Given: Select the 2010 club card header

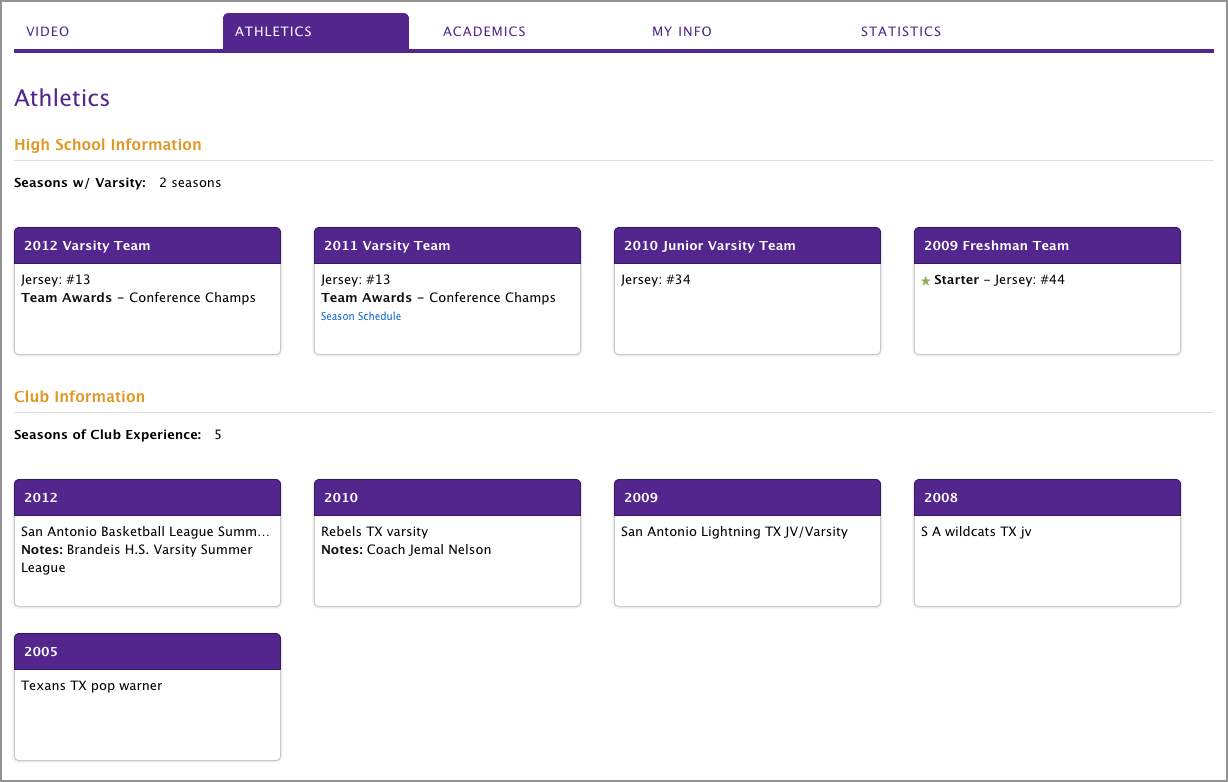Looking at the screenshot, I should tap(448, 498).
